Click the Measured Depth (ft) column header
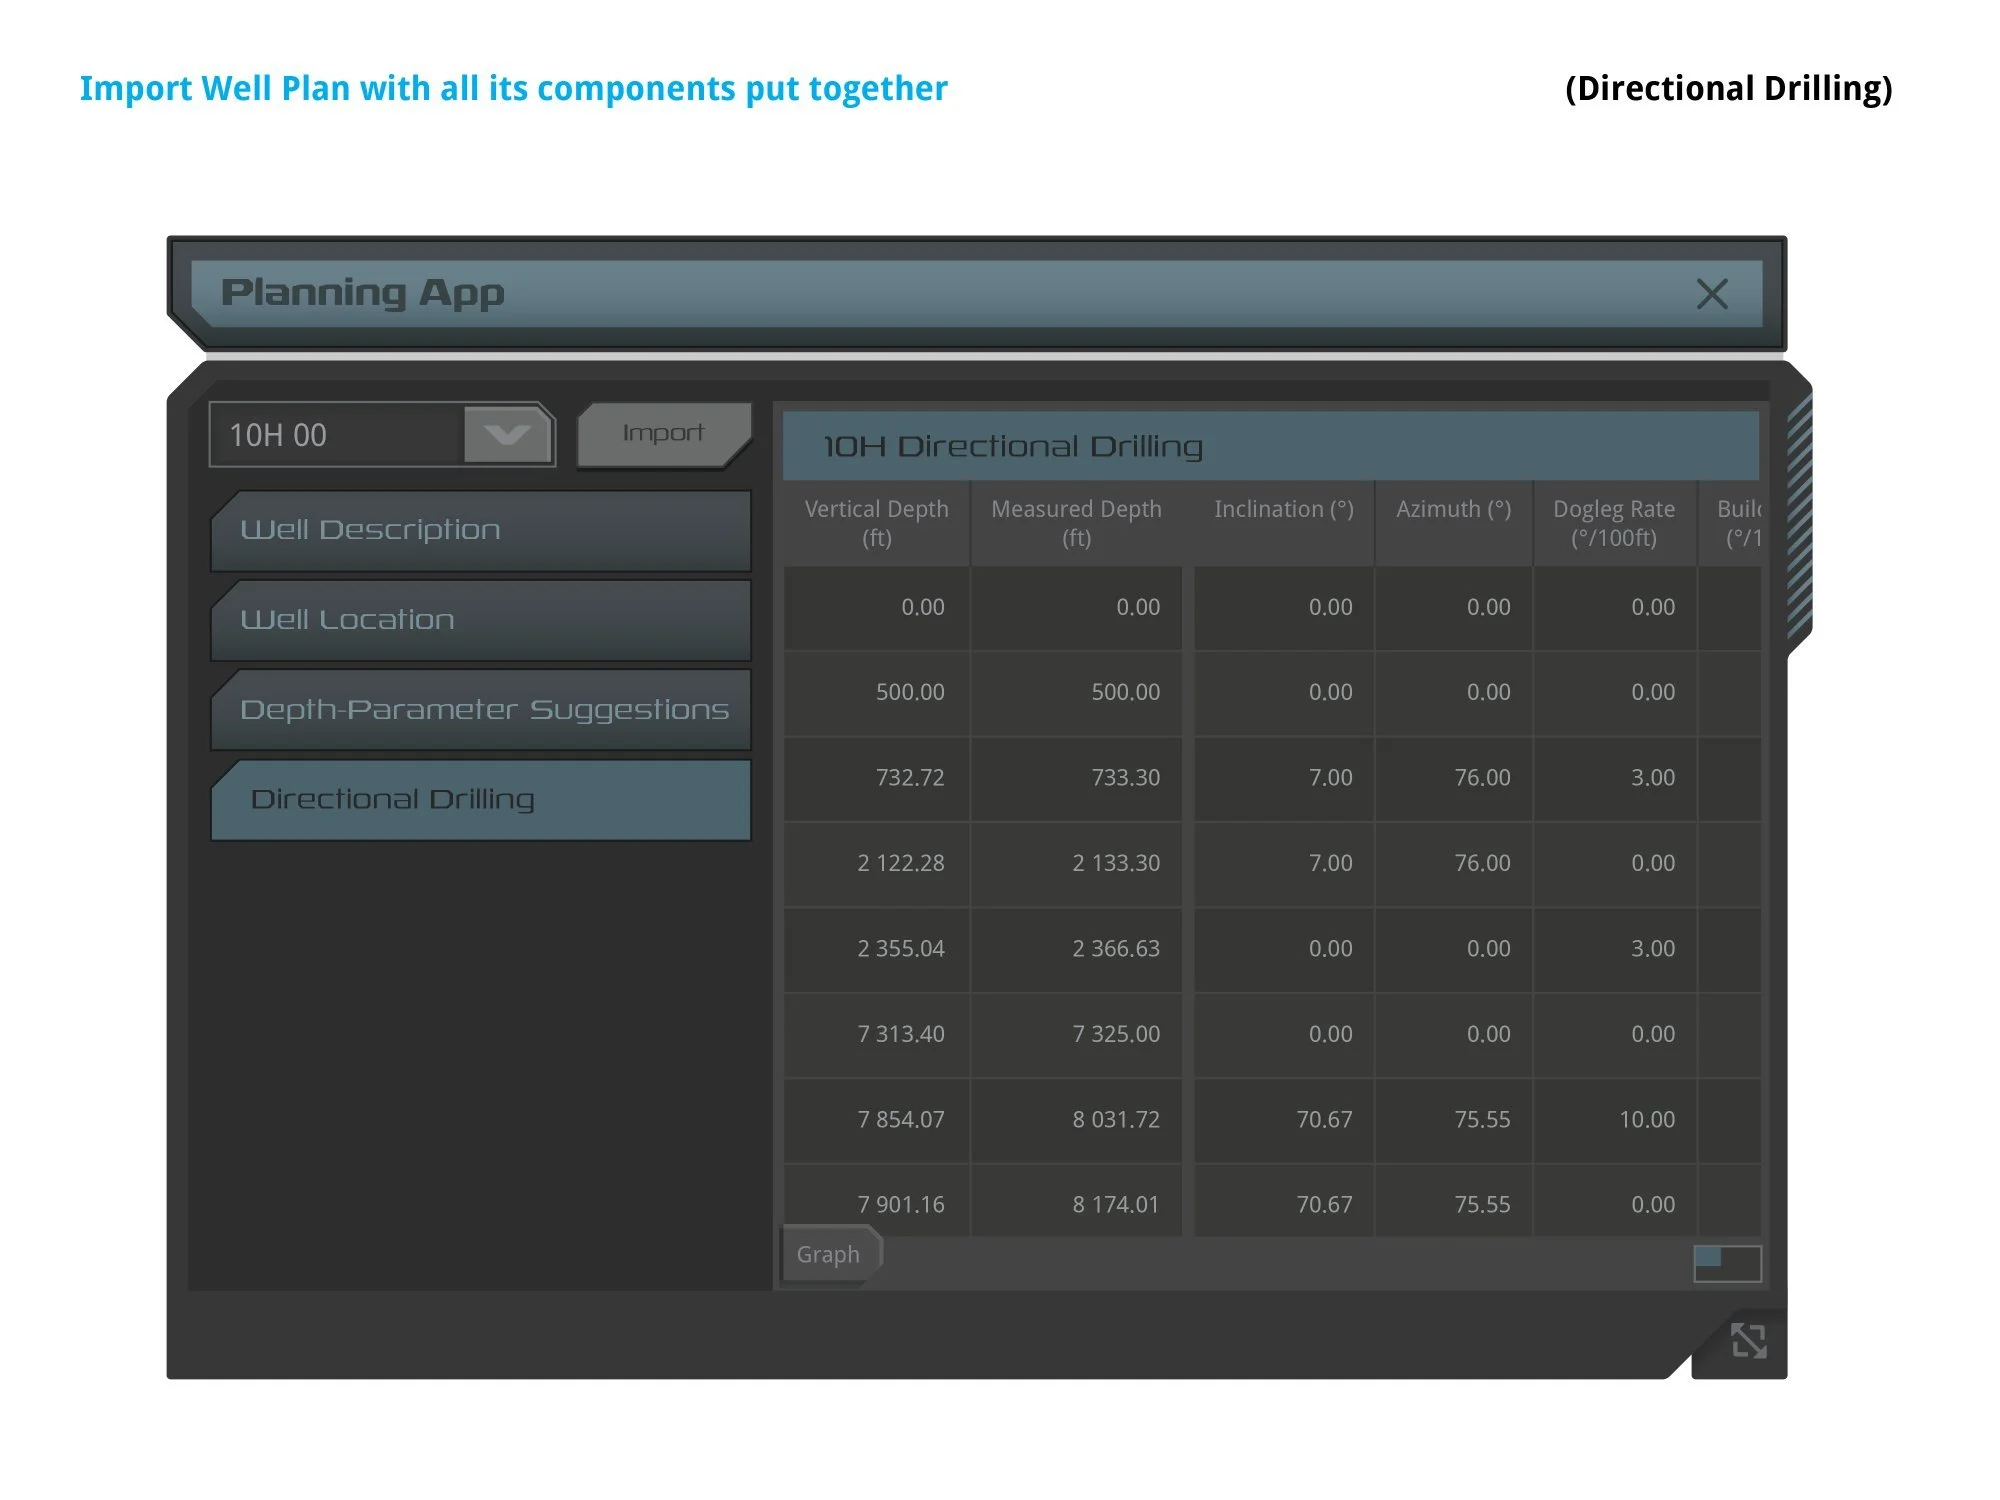Screen dimensions: 2000x1500 1076,523
